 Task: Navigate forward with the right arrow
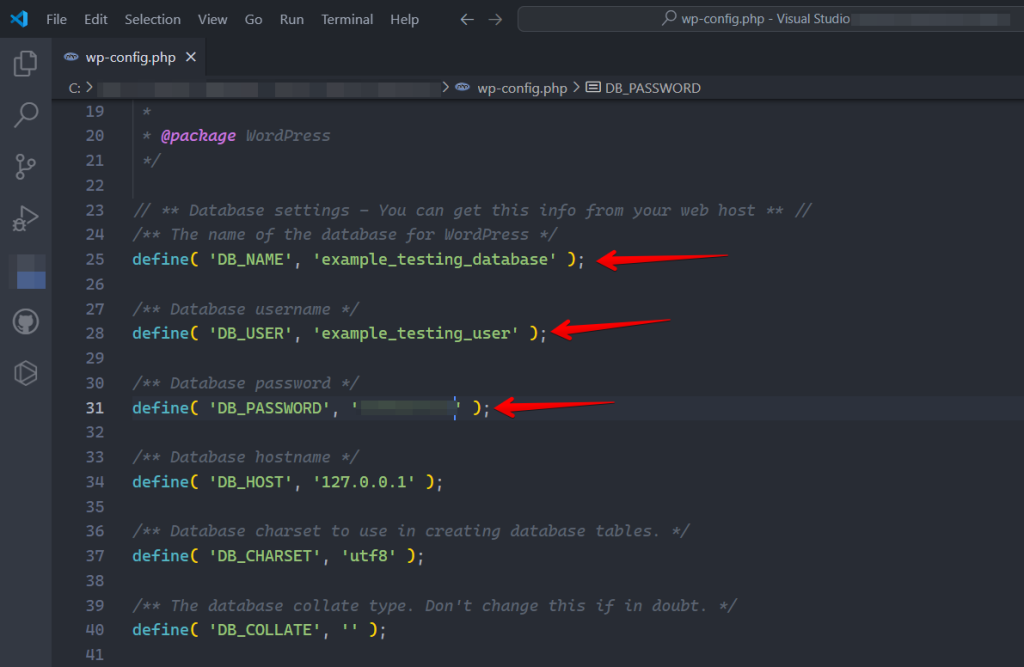[x=496, y=18]
